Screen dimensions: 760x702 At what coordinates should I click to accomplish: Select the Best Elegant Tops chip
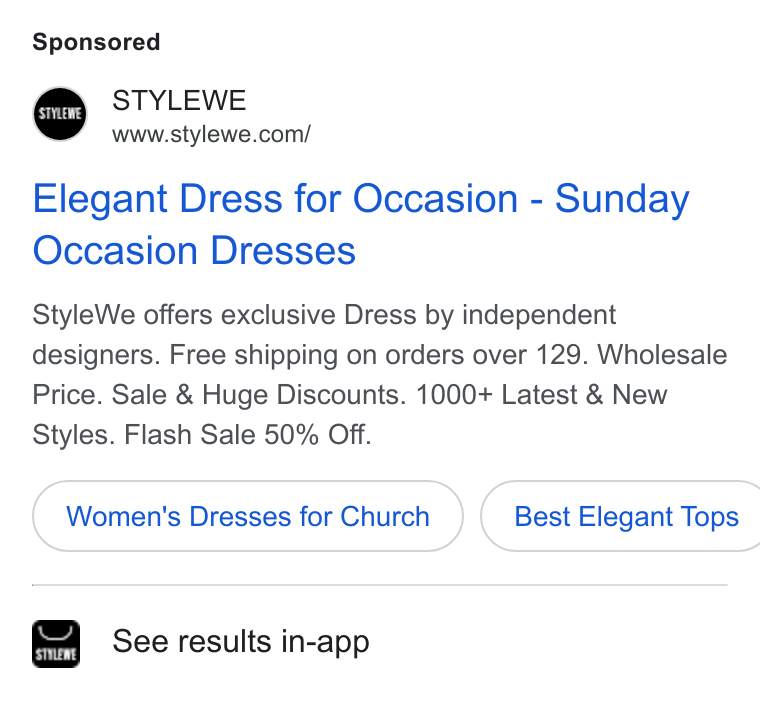620,516
